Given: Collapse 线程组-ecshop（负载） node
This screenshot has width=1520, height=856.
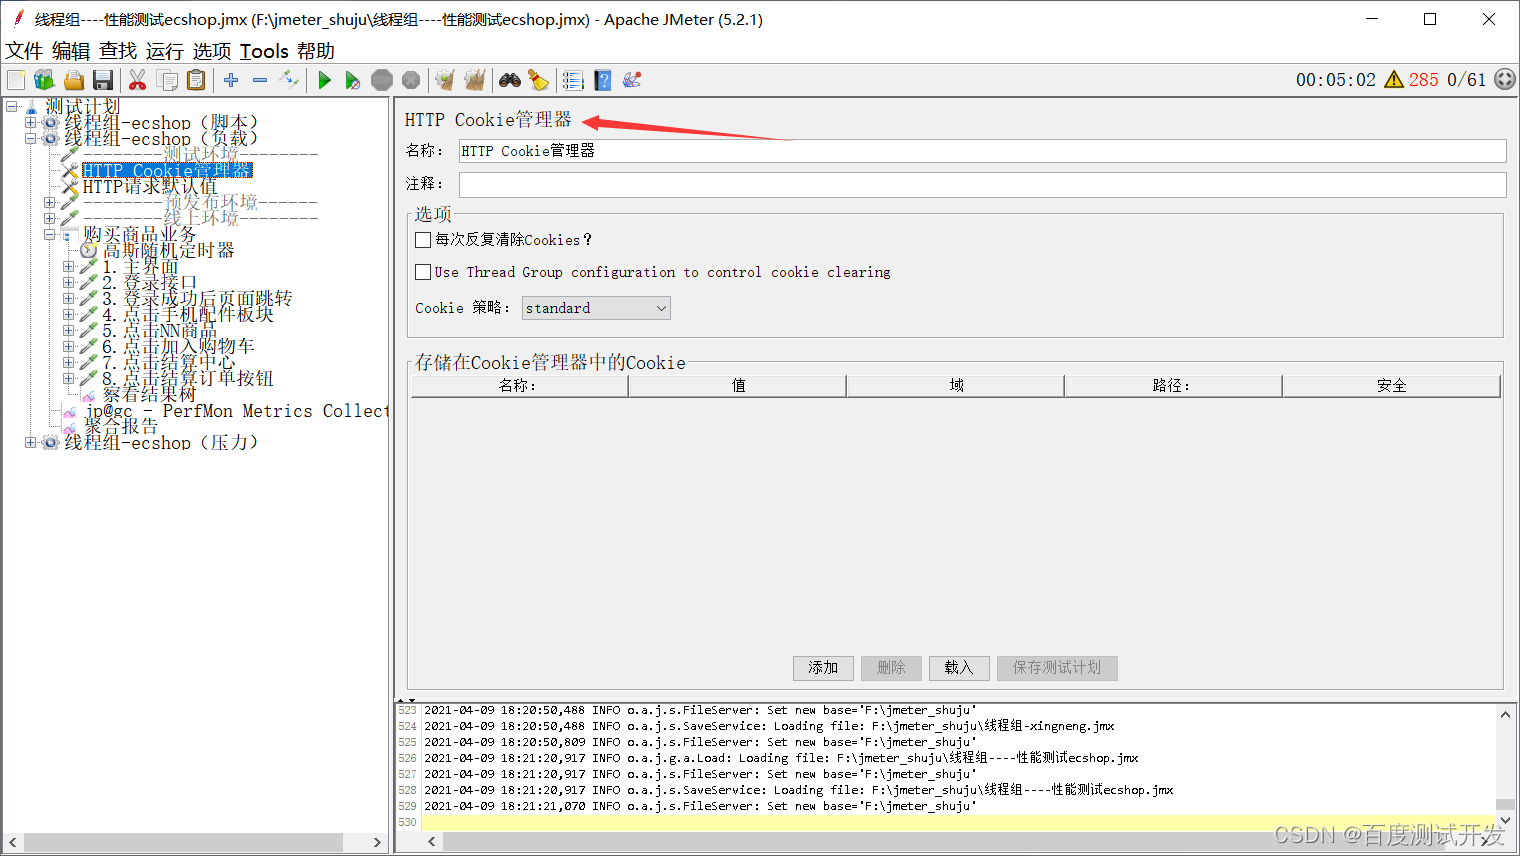Looking at the screenshot, I should pos(30,138).
